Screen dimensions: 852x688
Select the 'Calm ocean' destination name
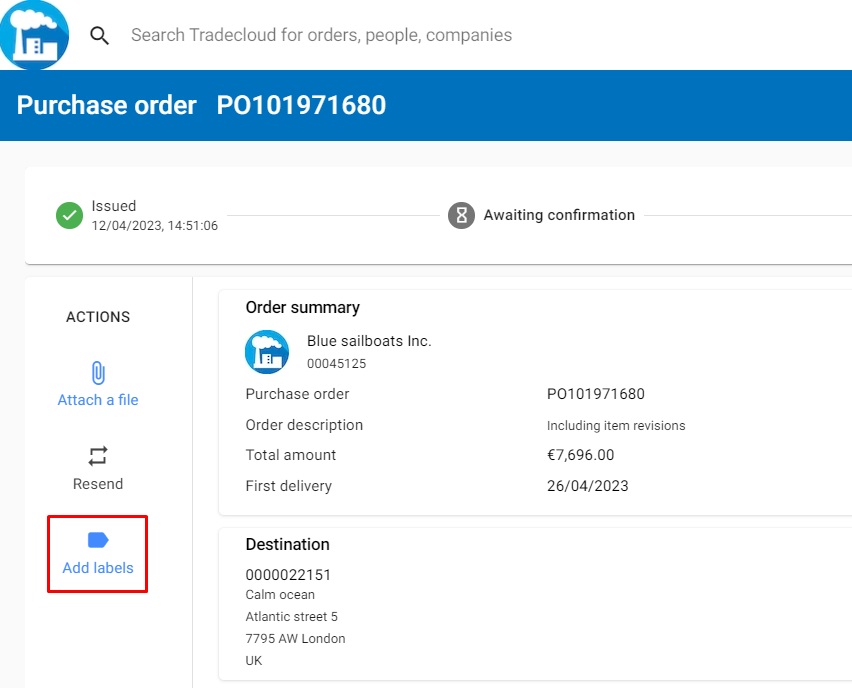tap(280, 595)
